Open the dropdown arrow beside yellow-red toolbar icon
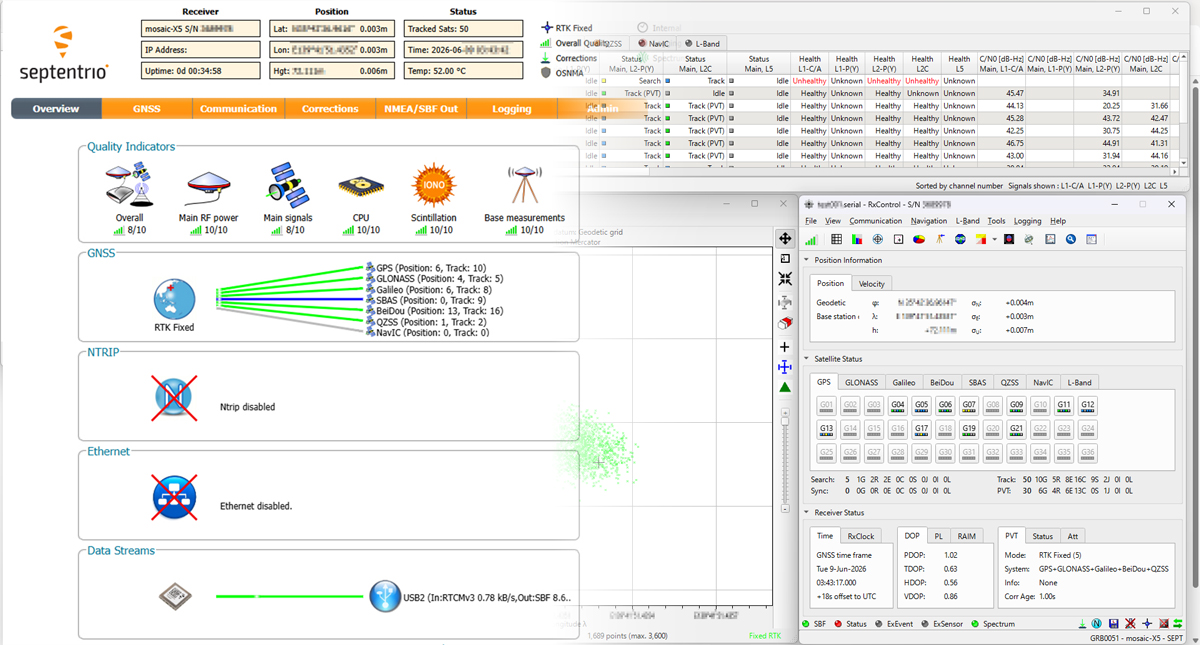Screen dimensions: 1200x645 (x=995, y=240)
